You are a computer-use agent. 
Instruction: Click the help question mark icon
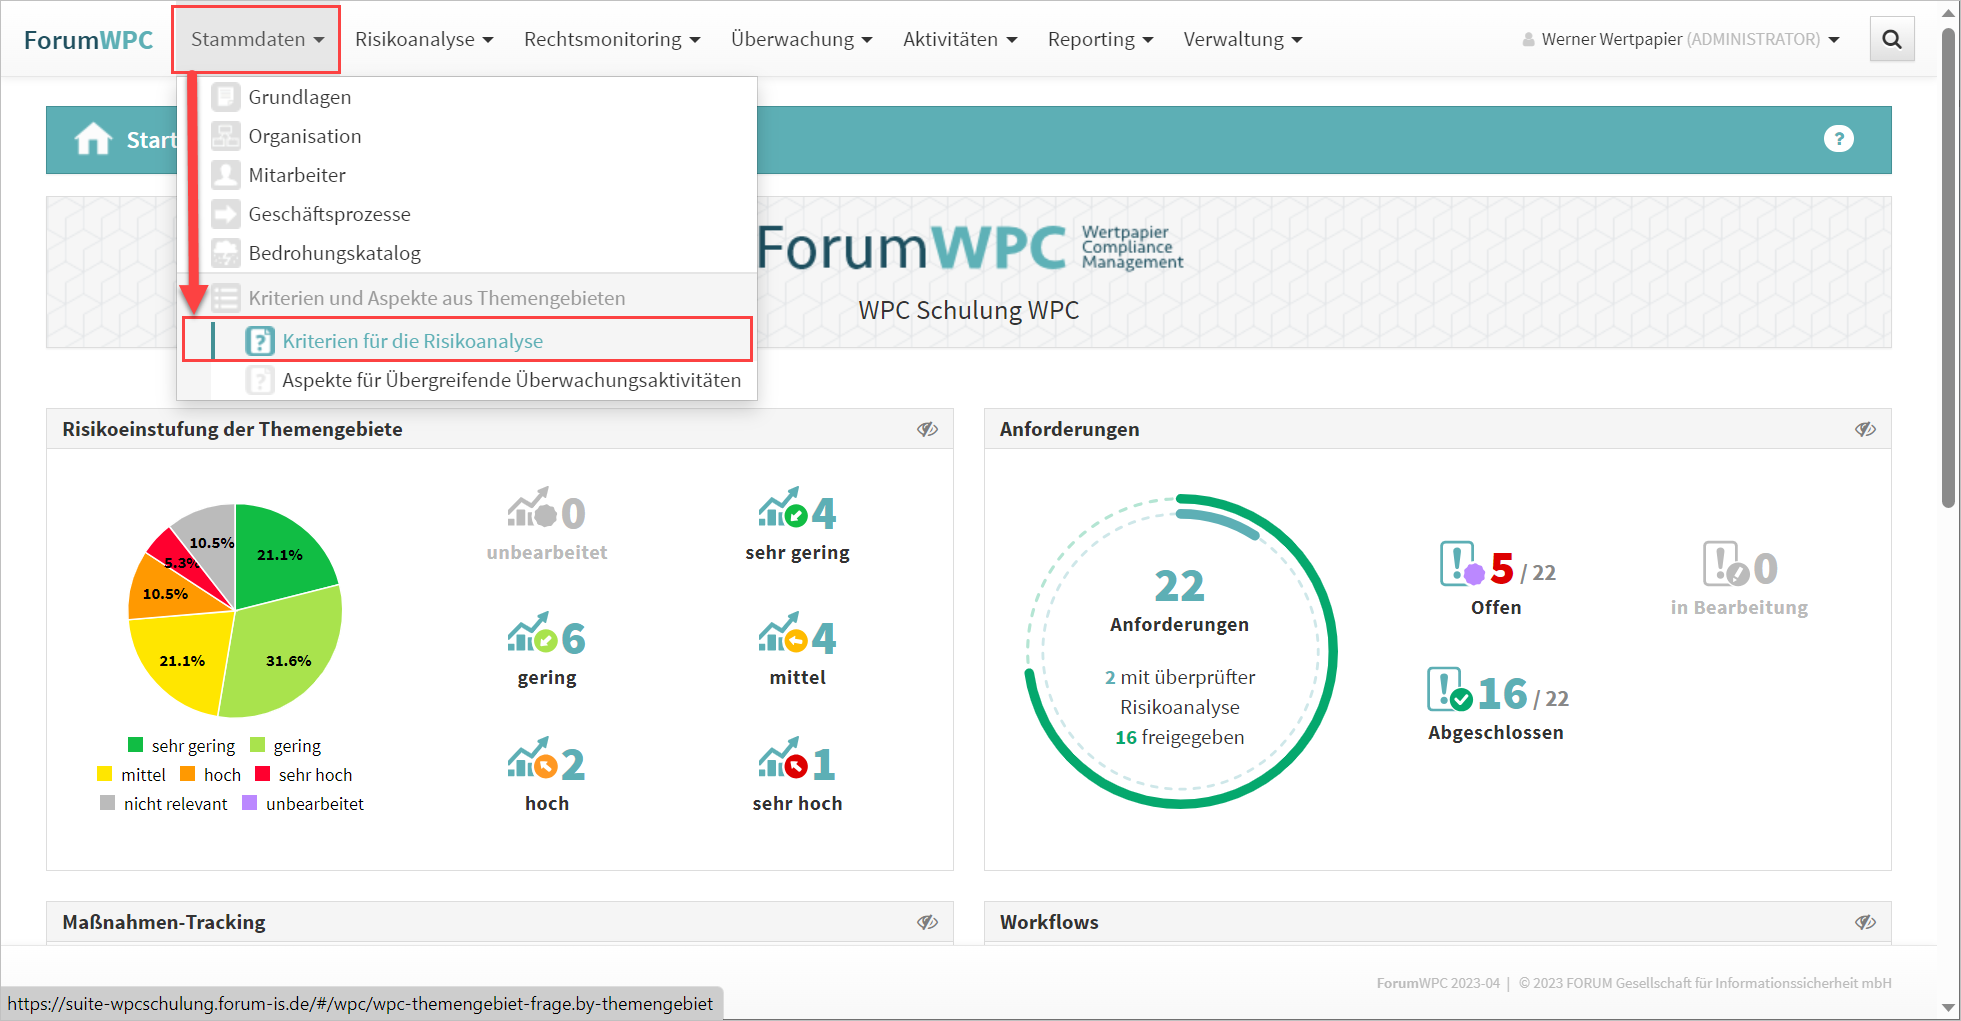(1838, 139)
